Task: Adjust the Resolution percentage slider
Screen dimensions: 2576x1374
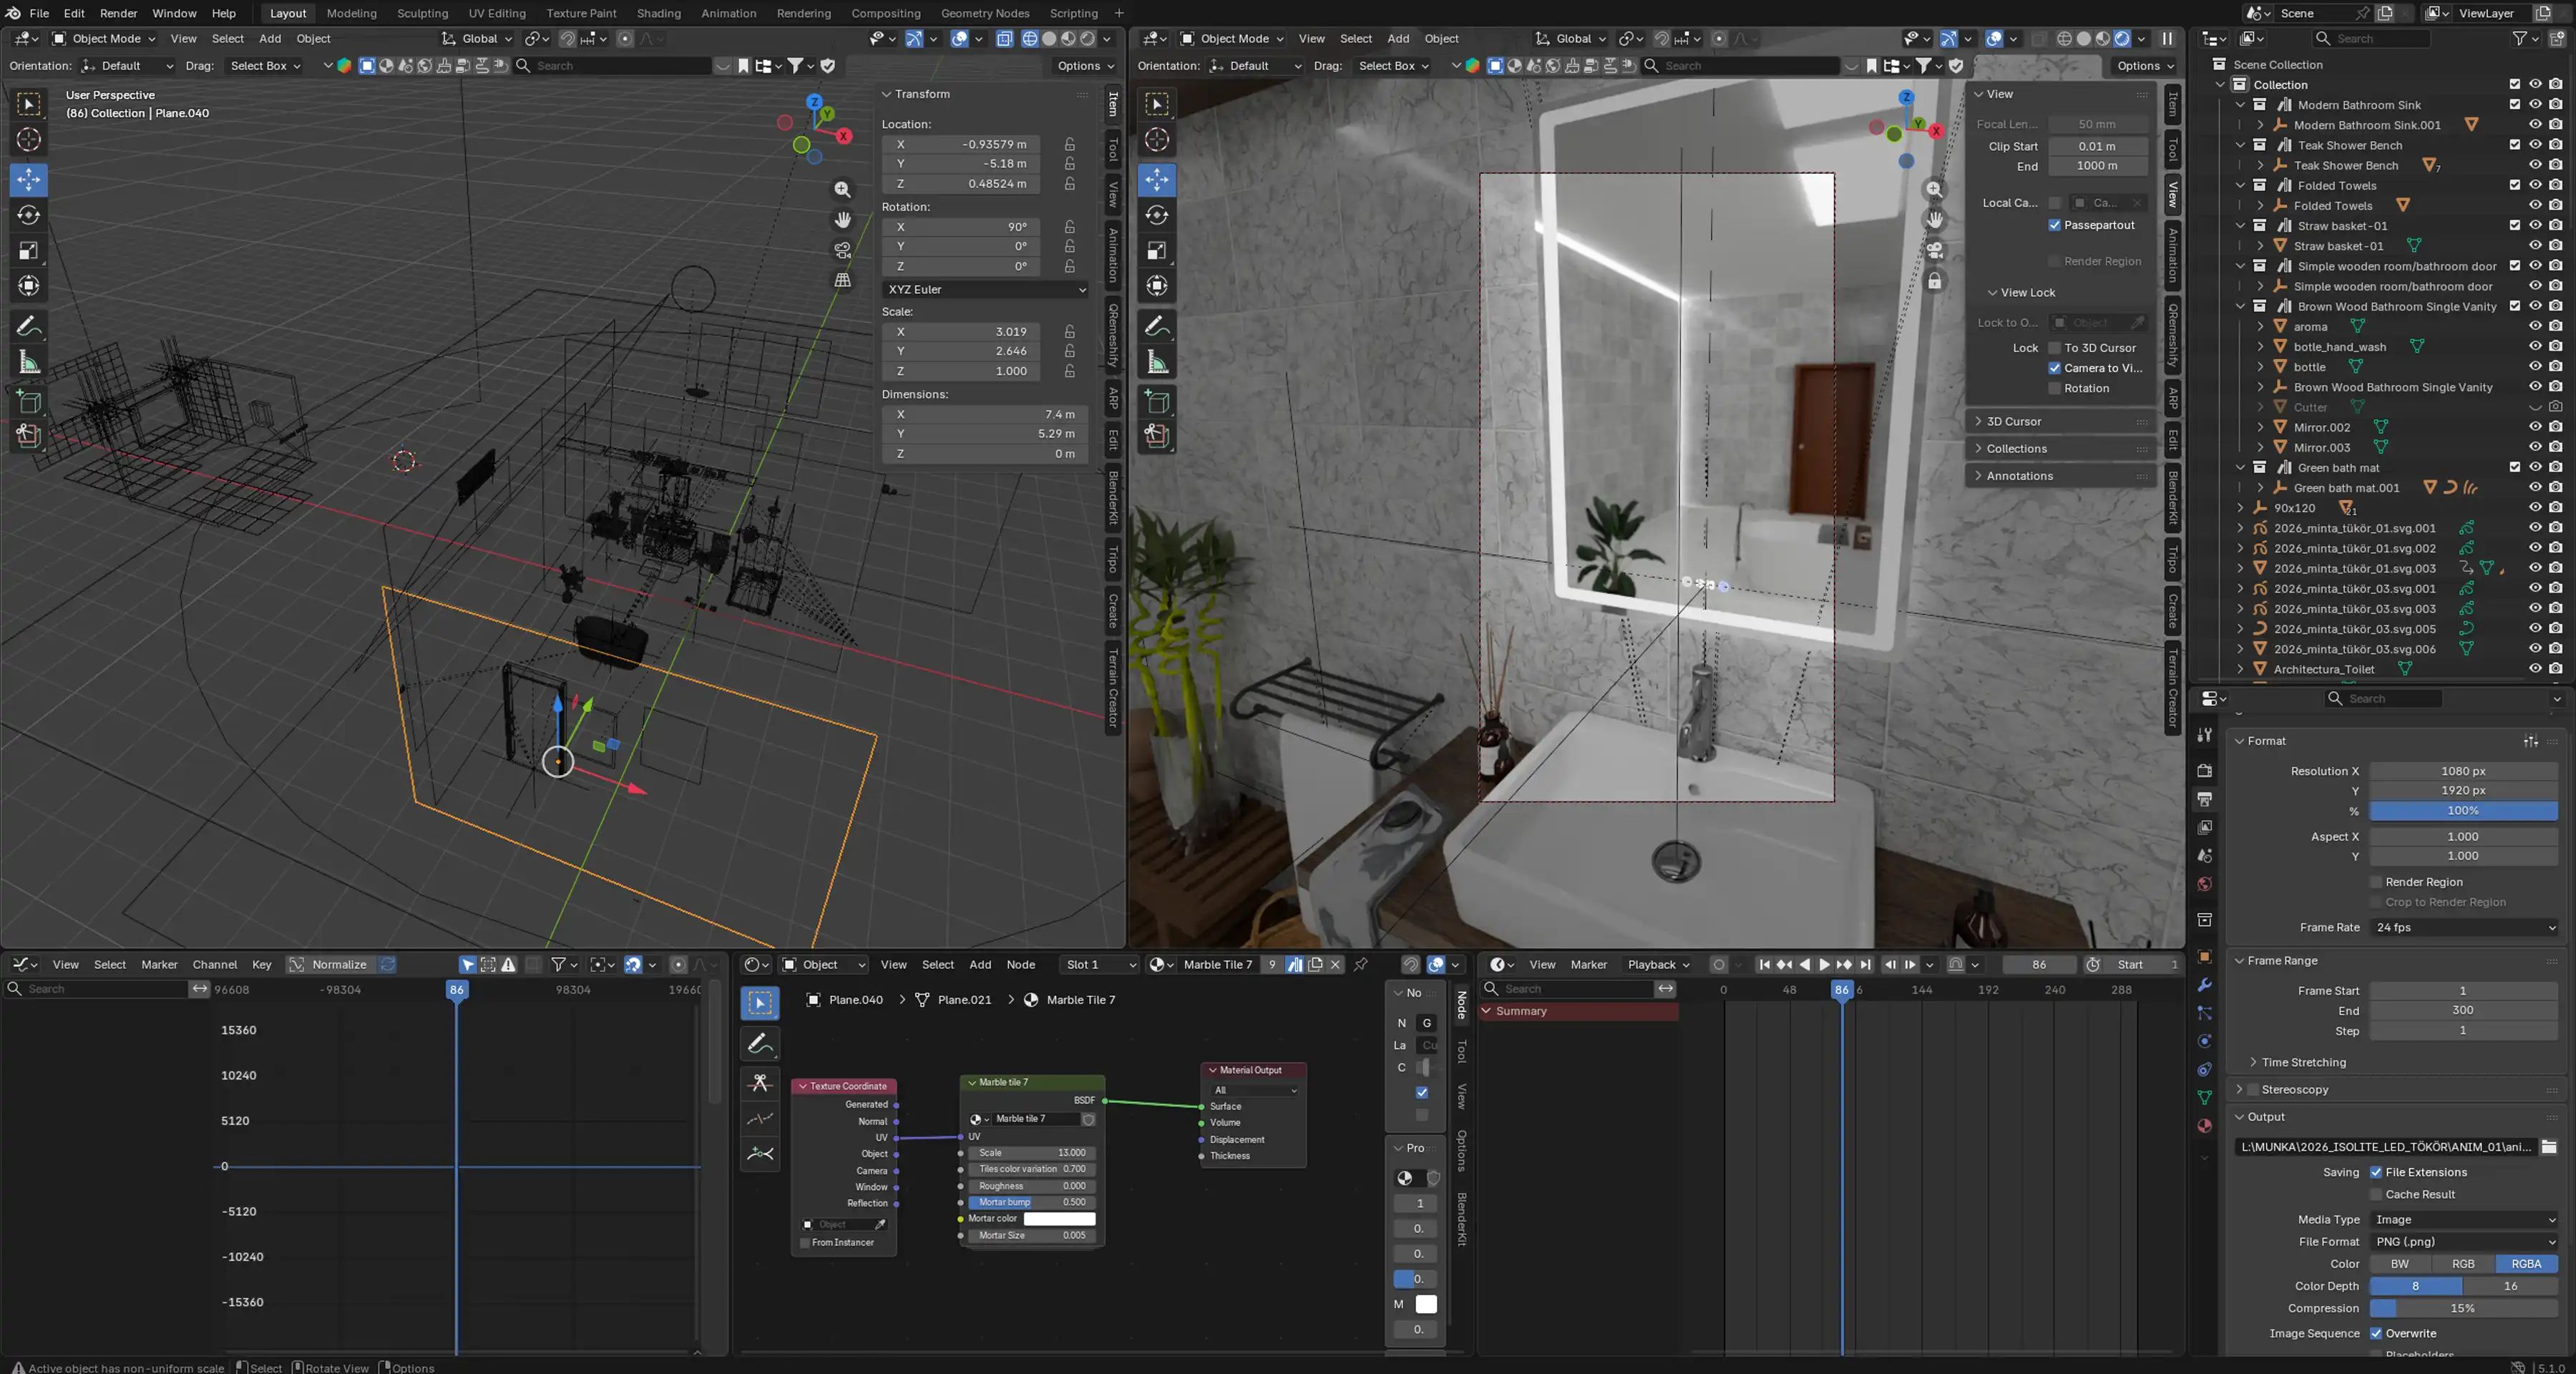Action: coord(2463,811)
